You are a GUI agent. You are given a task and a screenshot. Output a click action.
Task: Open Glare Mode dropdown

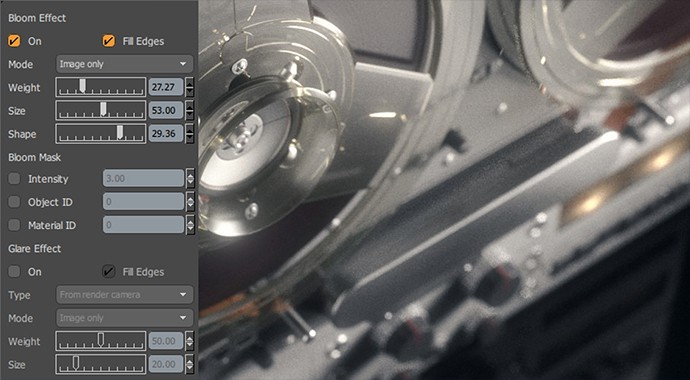click(x=125, y=318)
